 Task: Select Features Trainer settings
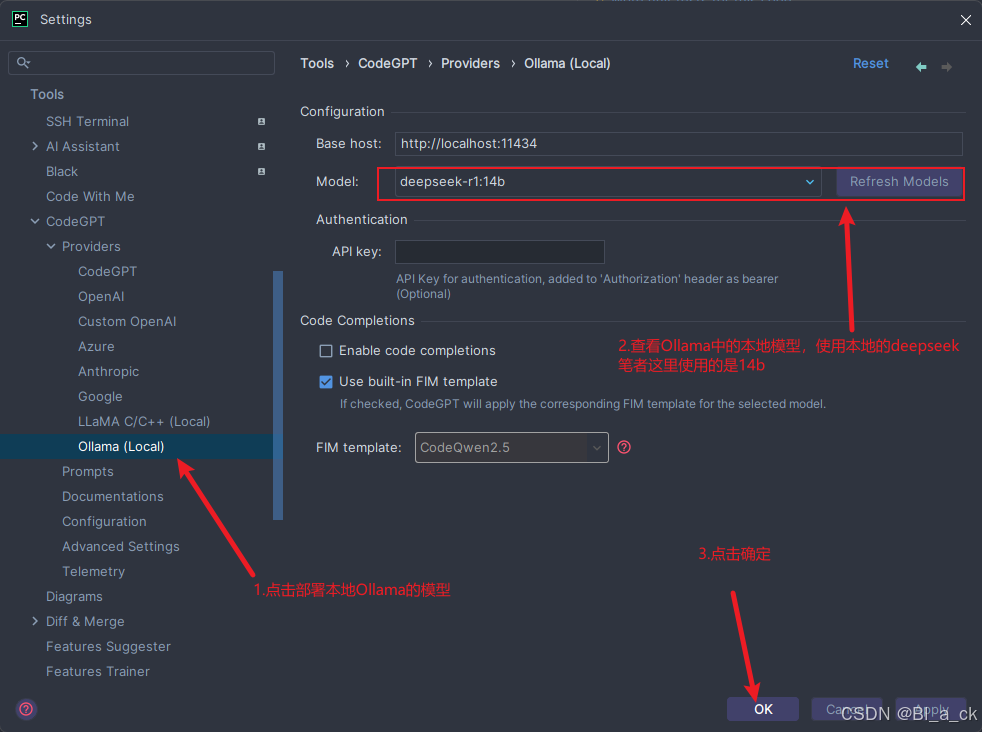[98, 671]
